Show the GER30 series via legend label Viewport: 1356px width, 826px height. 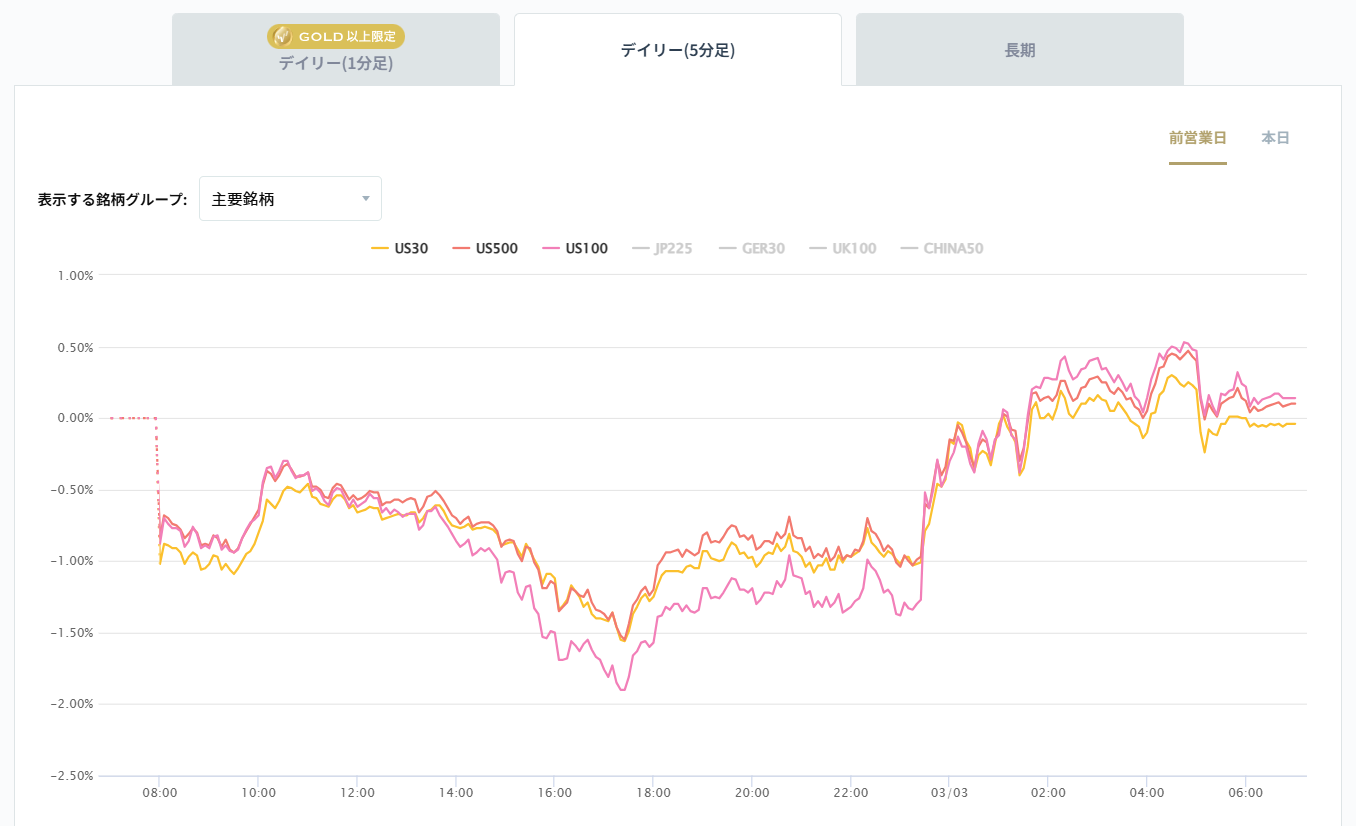coord(763,249)
